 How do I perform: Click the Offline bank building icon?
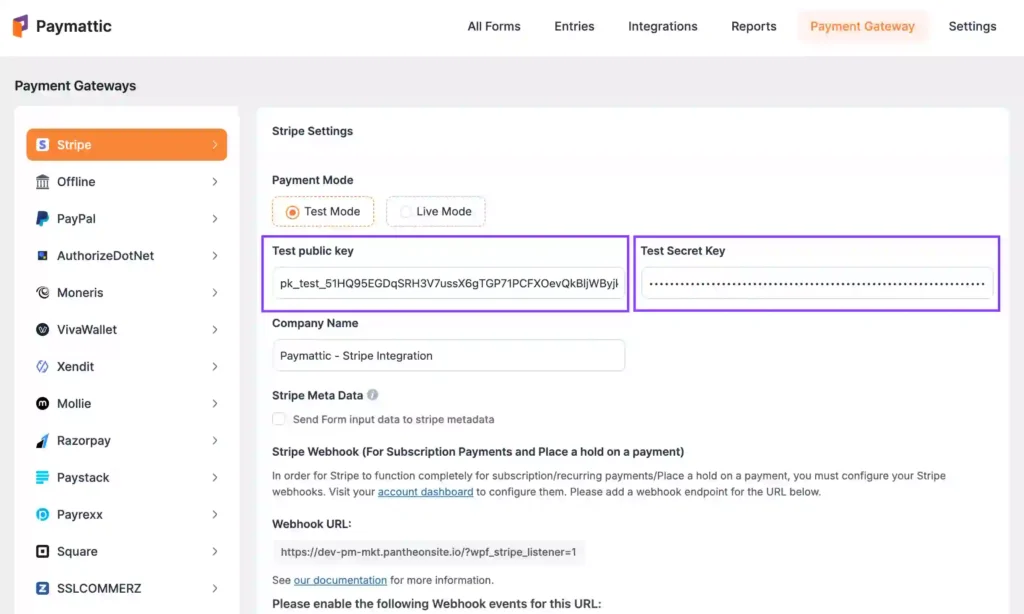click(42, 182)
